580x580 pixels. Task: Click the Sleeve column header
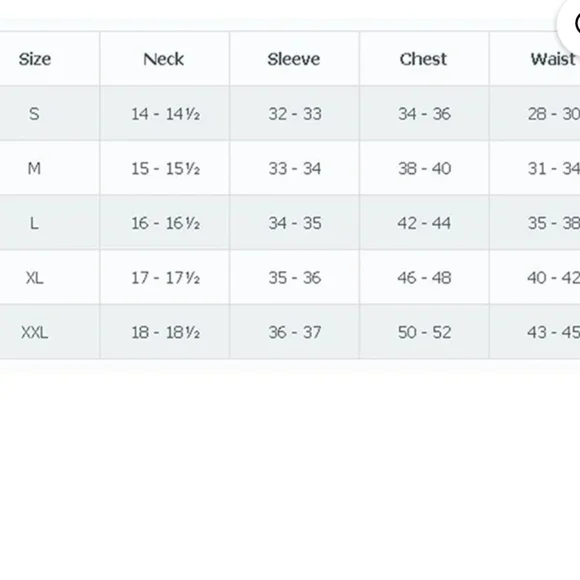point(294,59)
